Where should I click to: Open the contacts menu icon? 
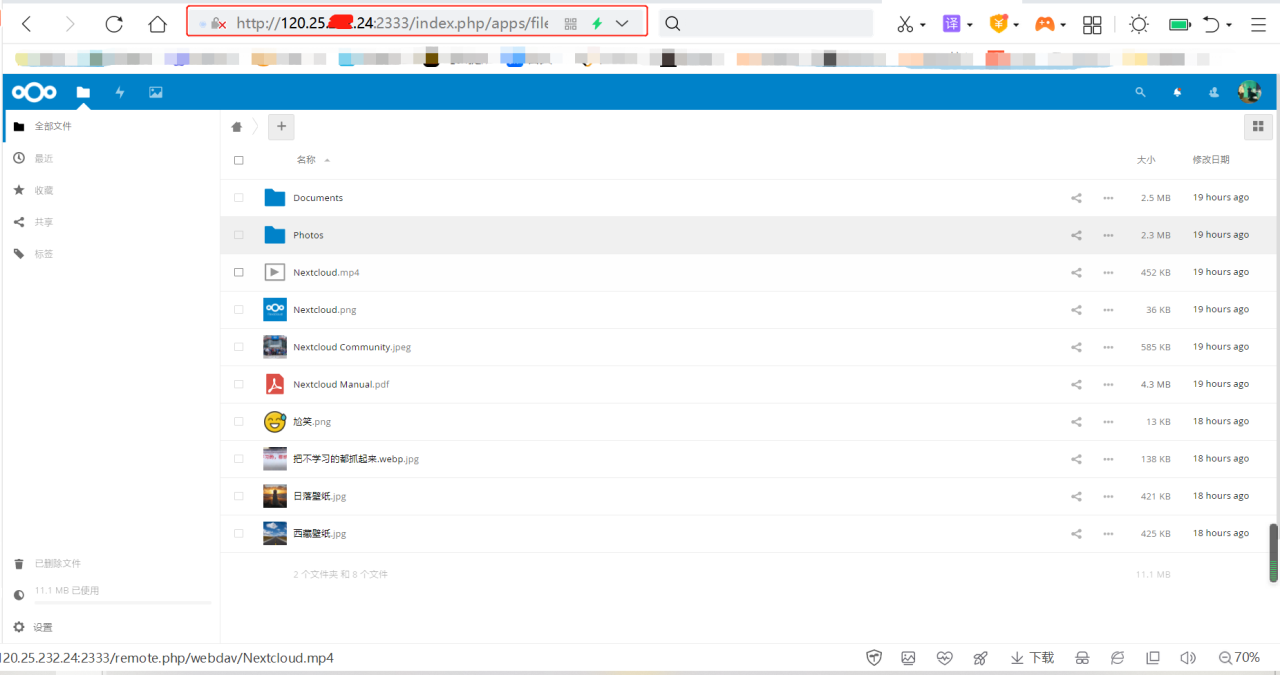coord(1214,92)
